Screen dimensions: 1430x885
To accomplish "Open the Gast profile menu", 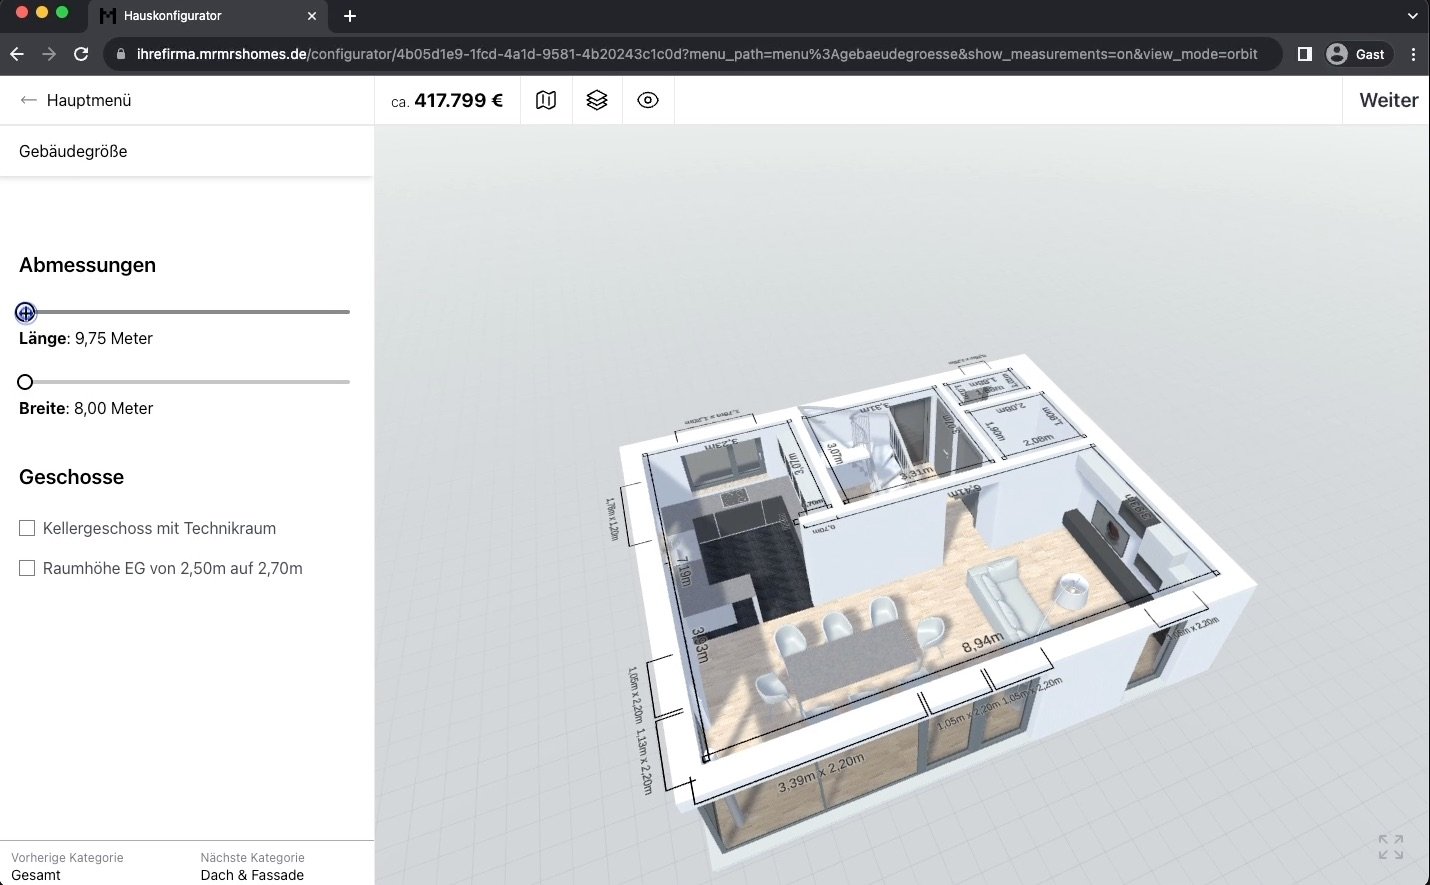I will click(1356, 54).
